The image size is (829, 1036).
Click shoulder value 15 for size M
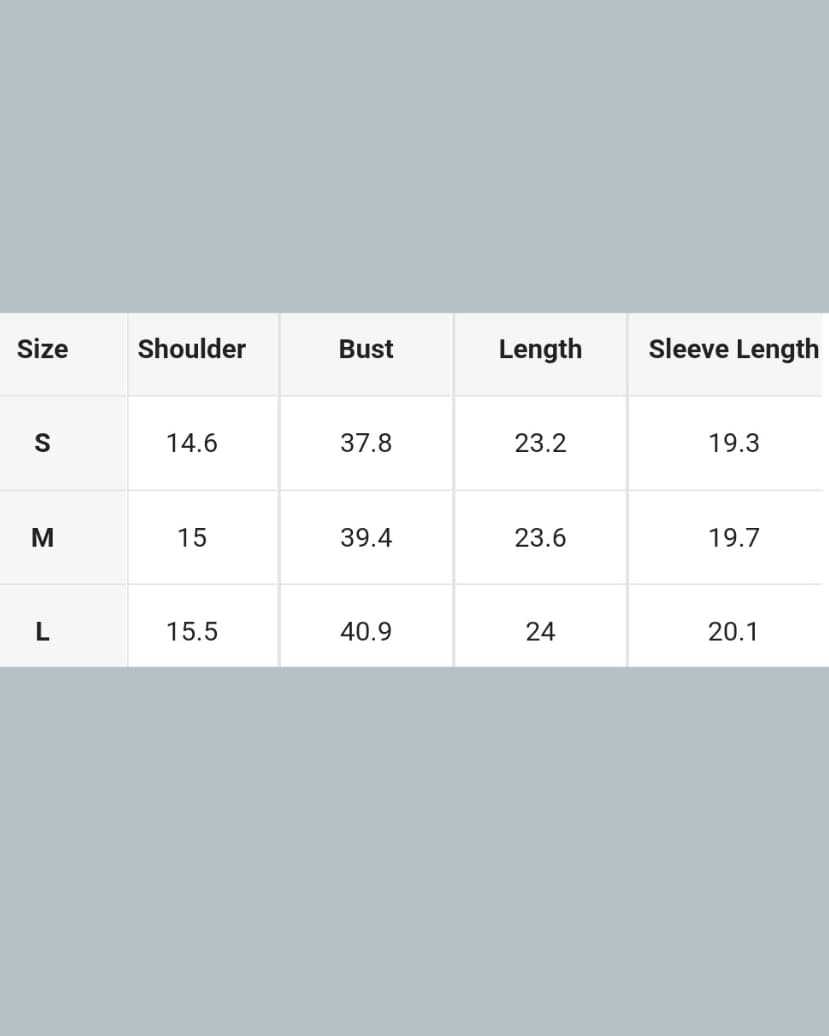[x=192, y=538]
